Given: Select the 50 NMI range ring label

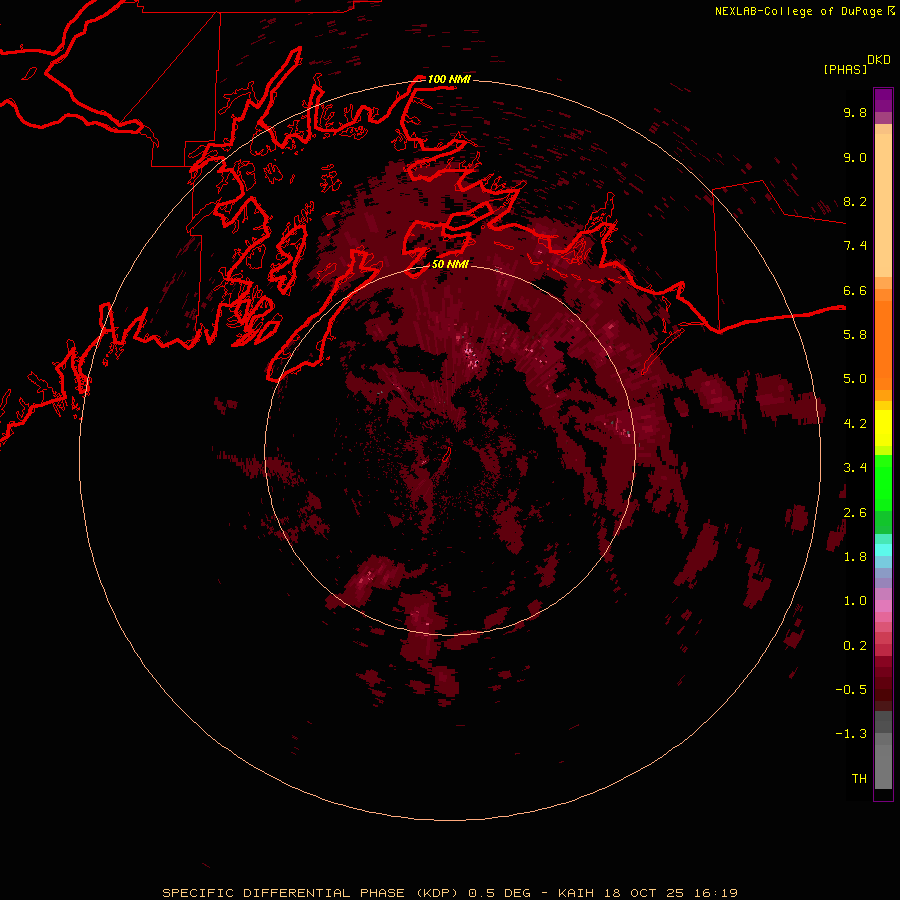Looking at the screenshot, I should 450,264.
